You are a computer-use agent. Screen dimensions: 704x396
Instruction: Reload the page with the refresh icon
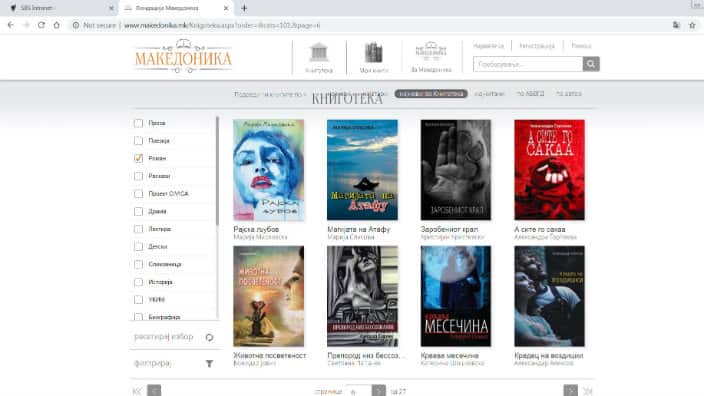(41, 25)
